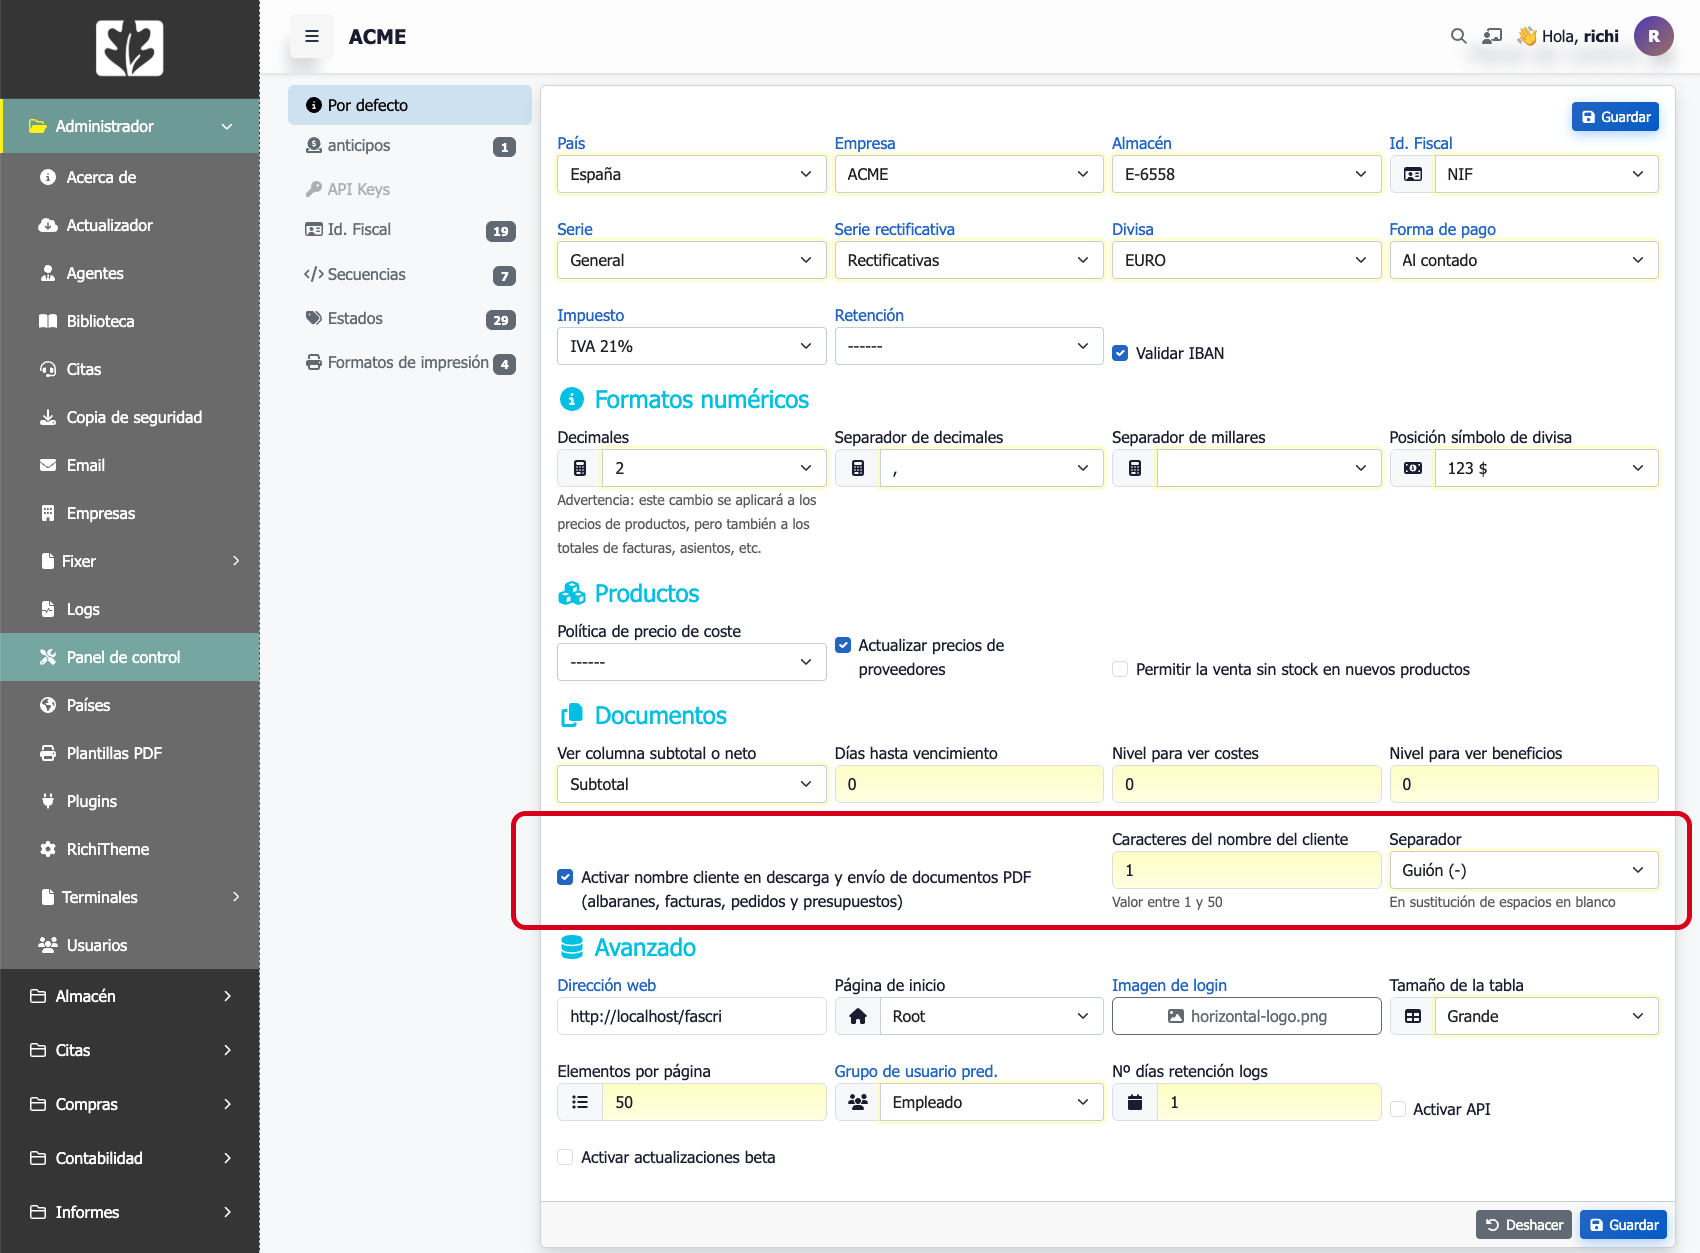Expand the Almacén sidebar menu

tap(130, 996)
